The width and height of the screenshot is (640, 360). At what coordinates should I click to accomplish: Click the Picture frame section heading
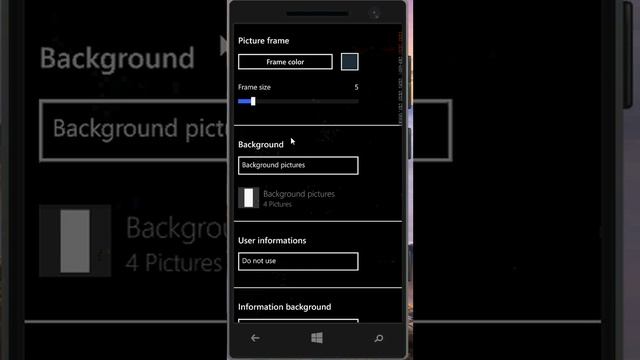(x=264, y=41)
